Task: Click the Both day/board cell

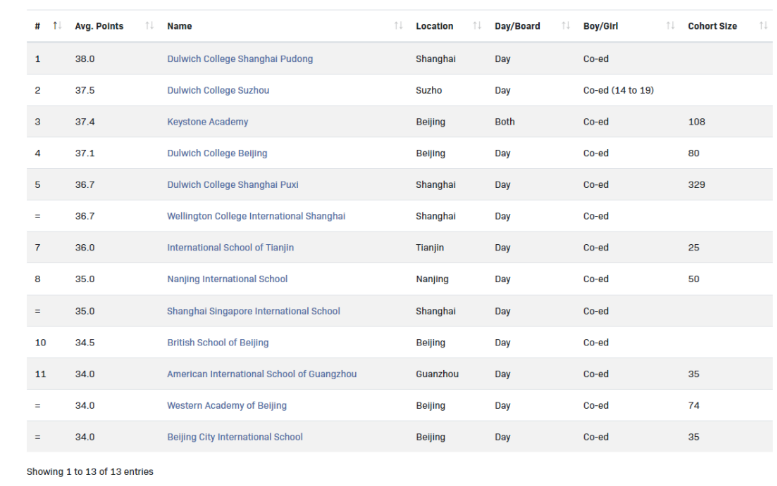Action: 504,121
